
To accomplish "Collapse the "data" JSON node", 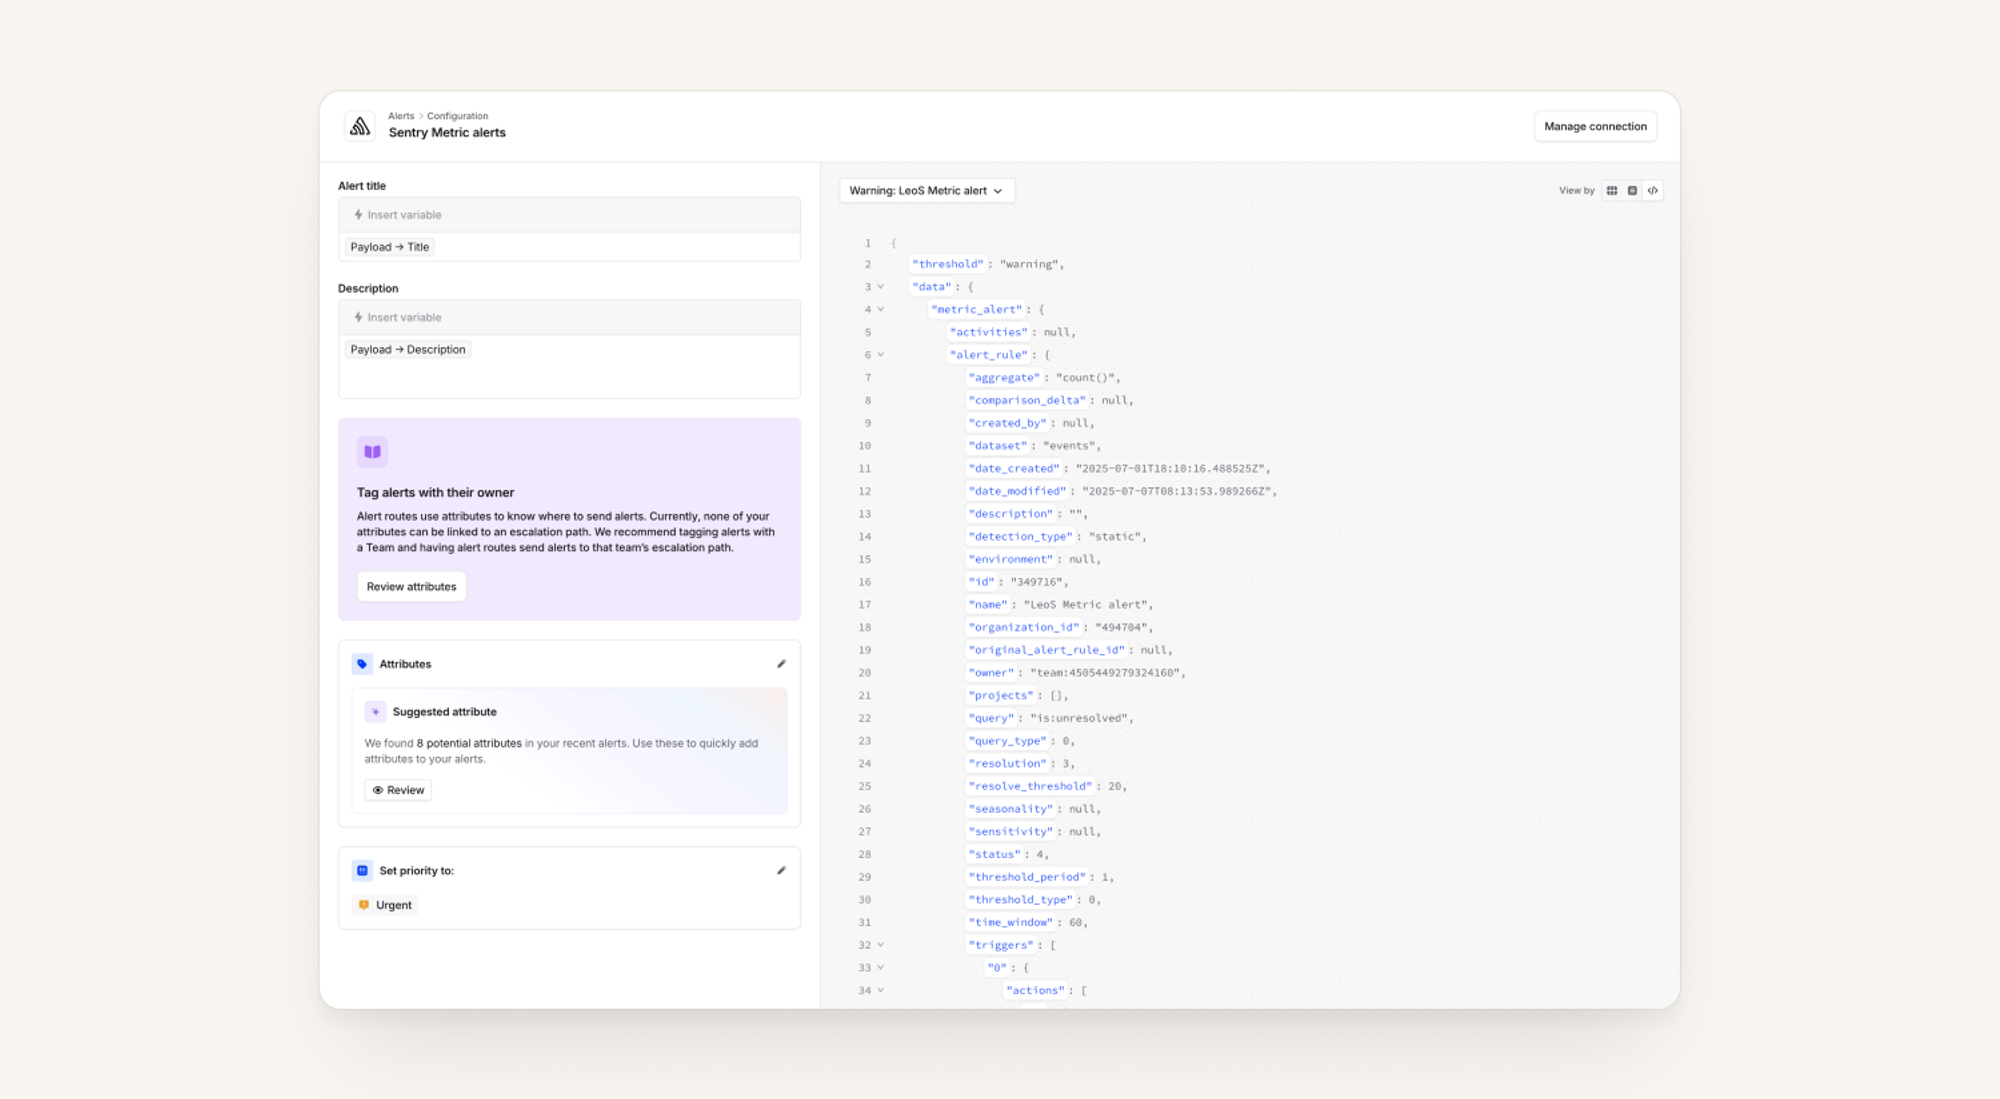I will point(881,287).
